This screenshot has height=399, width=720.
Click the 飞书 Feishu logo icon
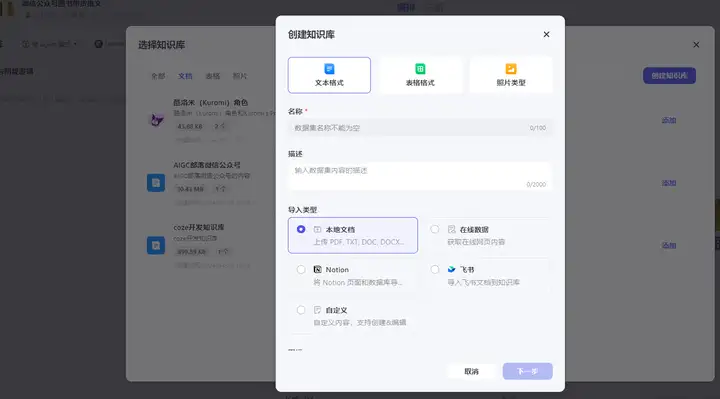point(451,270)
